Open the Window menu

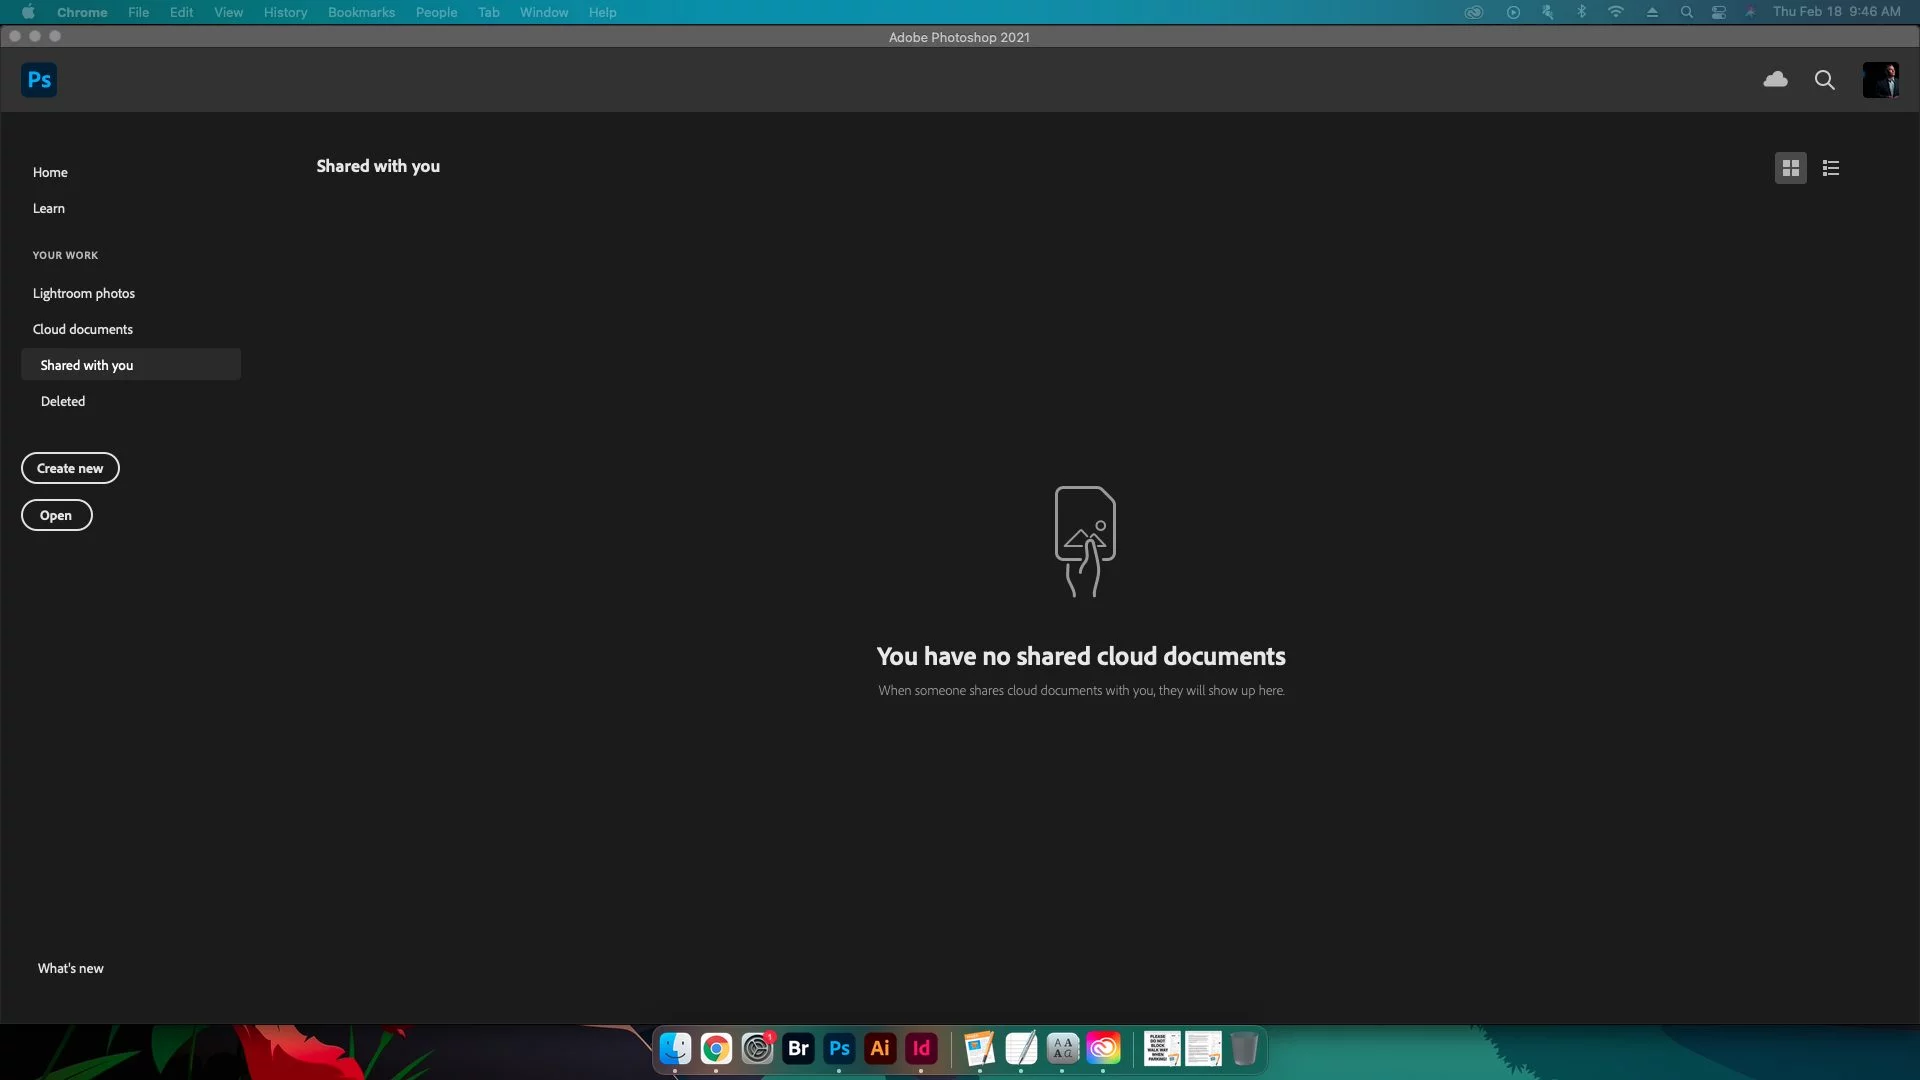543,12
